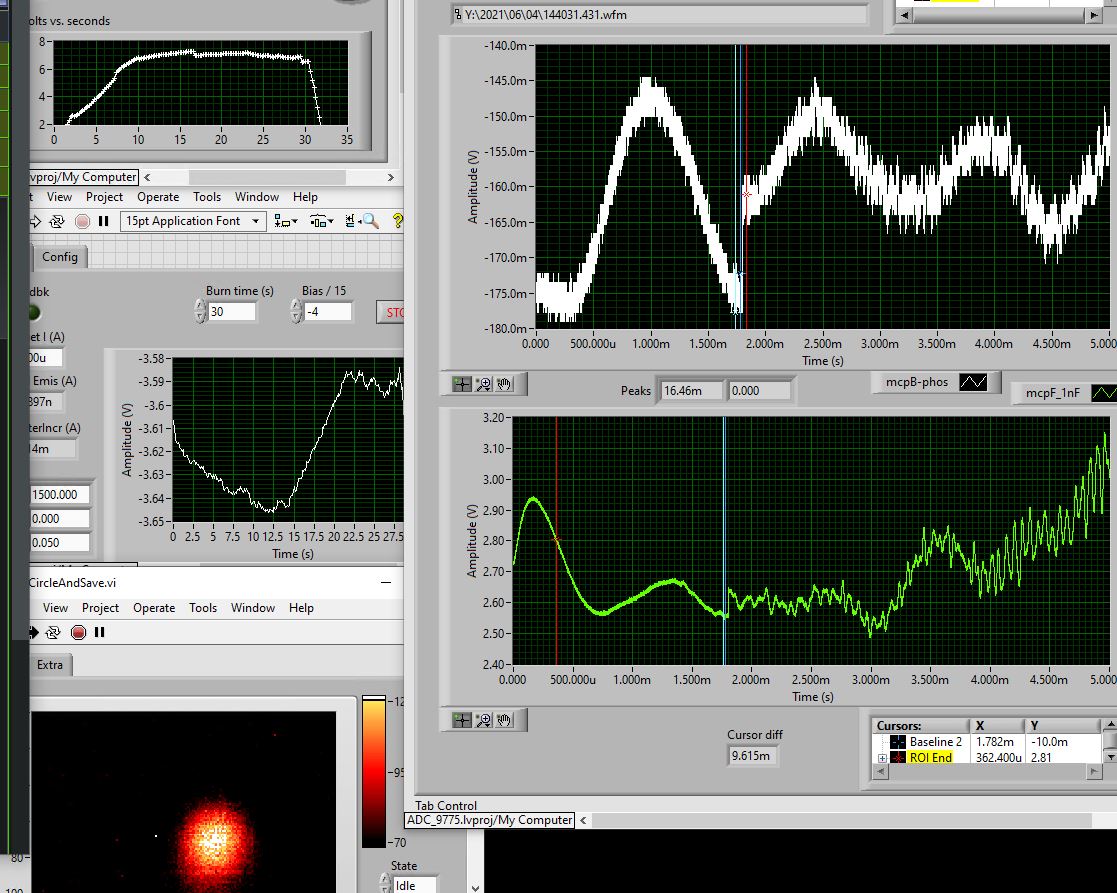1117x893 pixels.
Task: Expand the ROI End cursor entry
Action: point(883,758)
